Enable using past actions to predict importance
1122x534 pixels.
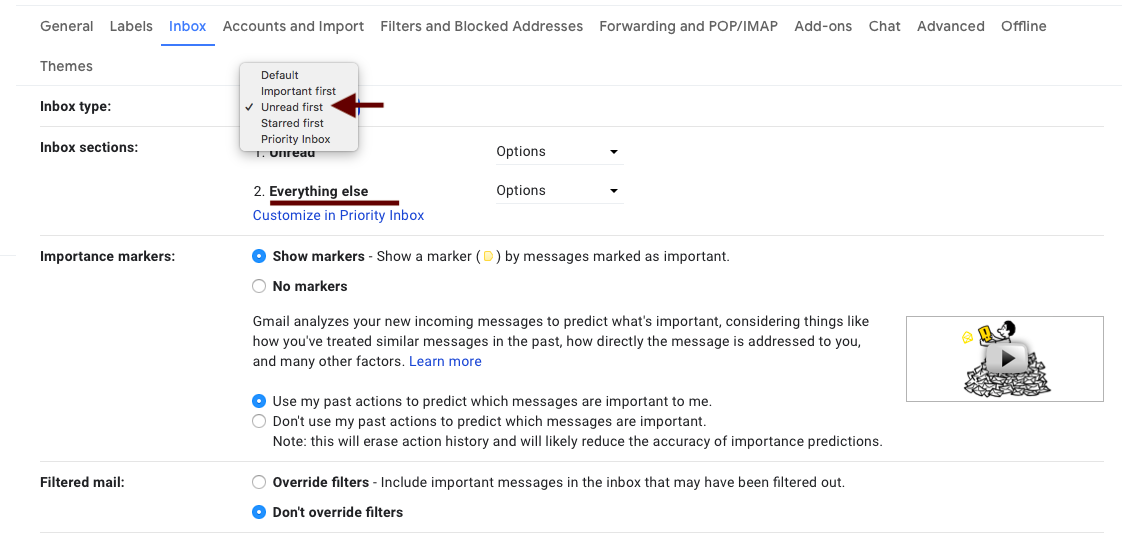(x=260, y=401)
